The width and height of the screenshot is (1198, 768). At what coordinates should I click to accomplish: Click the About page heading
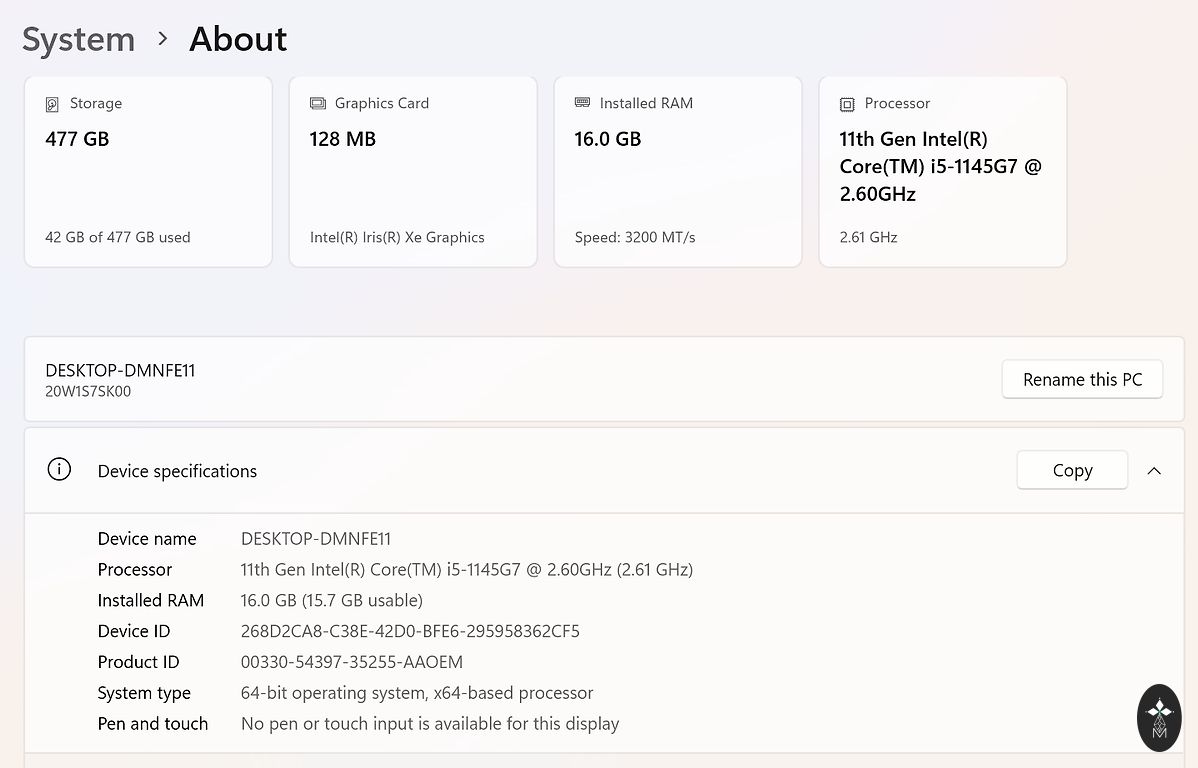238,40
